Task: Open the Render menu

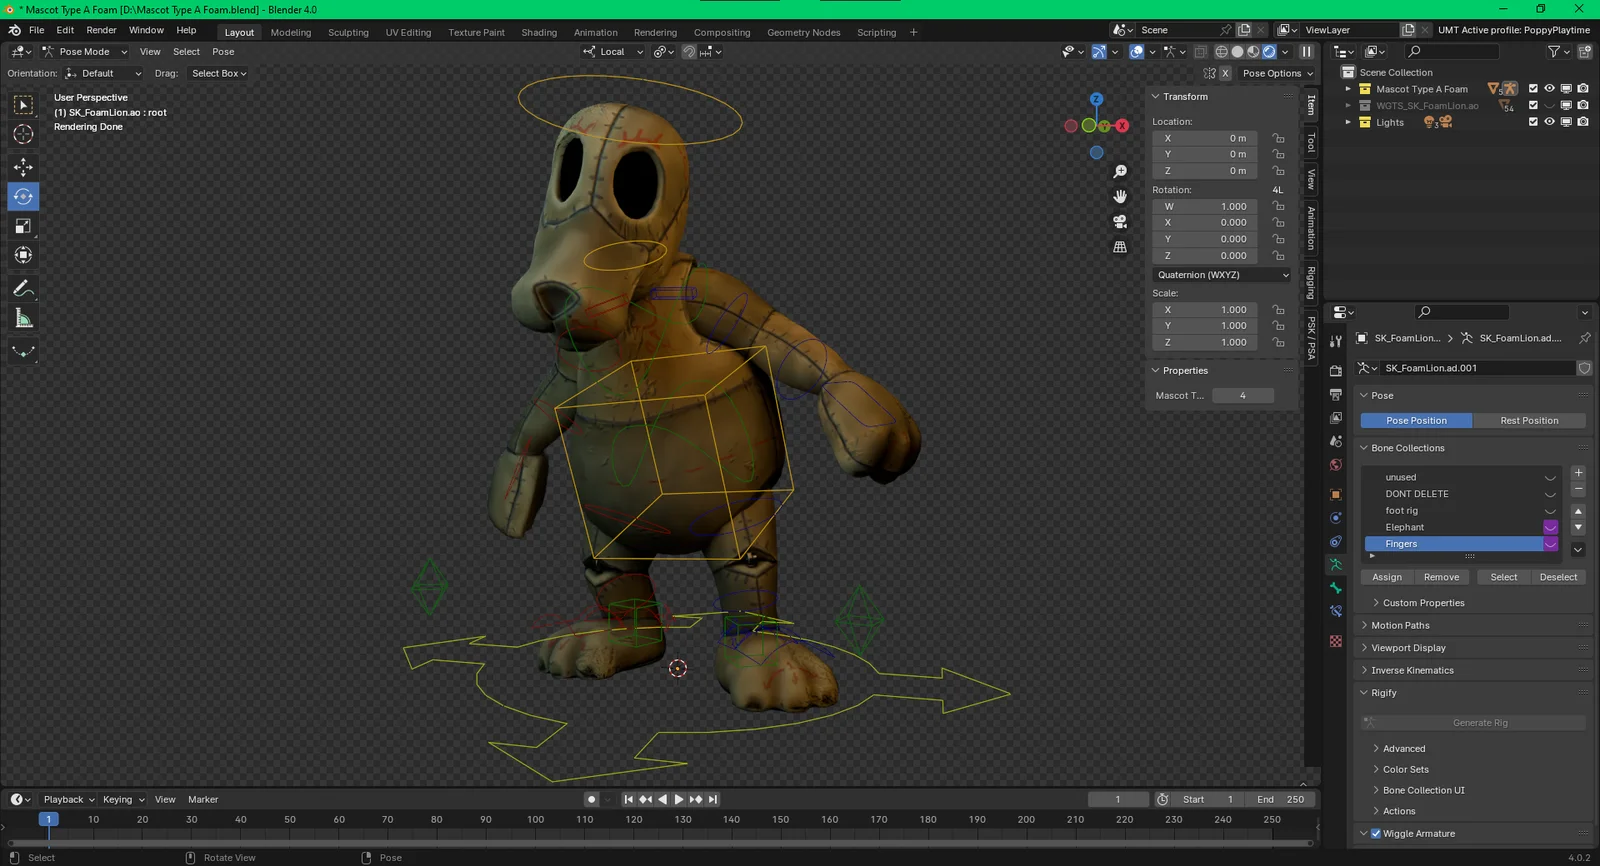Action: 101,30
